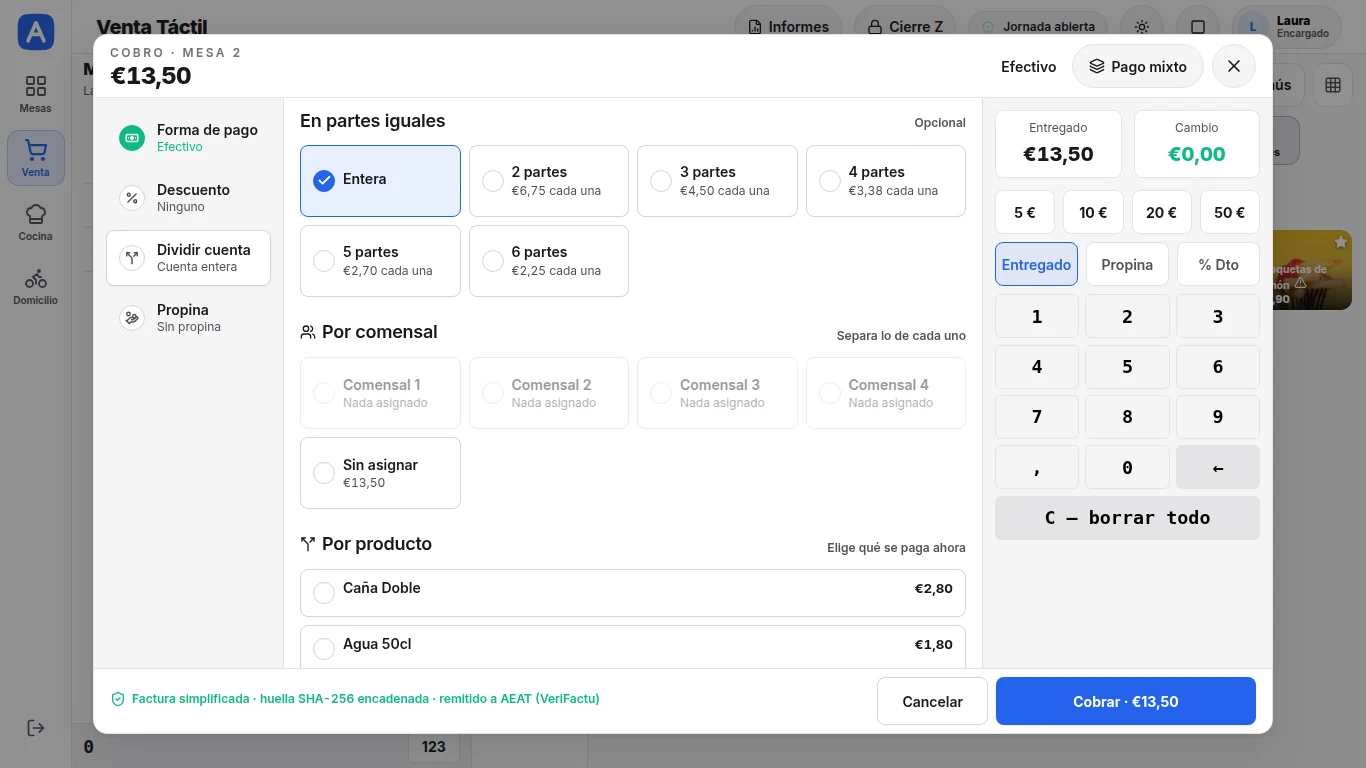
Task: Tap digit 7 on the keypad
Action: coord(1036,417)
